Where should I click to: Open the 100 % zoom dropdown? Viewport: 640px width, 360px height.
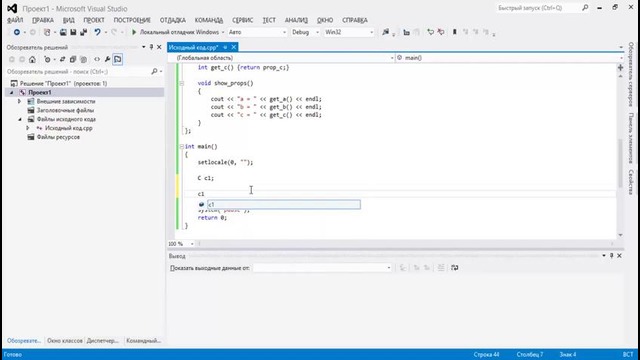[x=192, y=244]
